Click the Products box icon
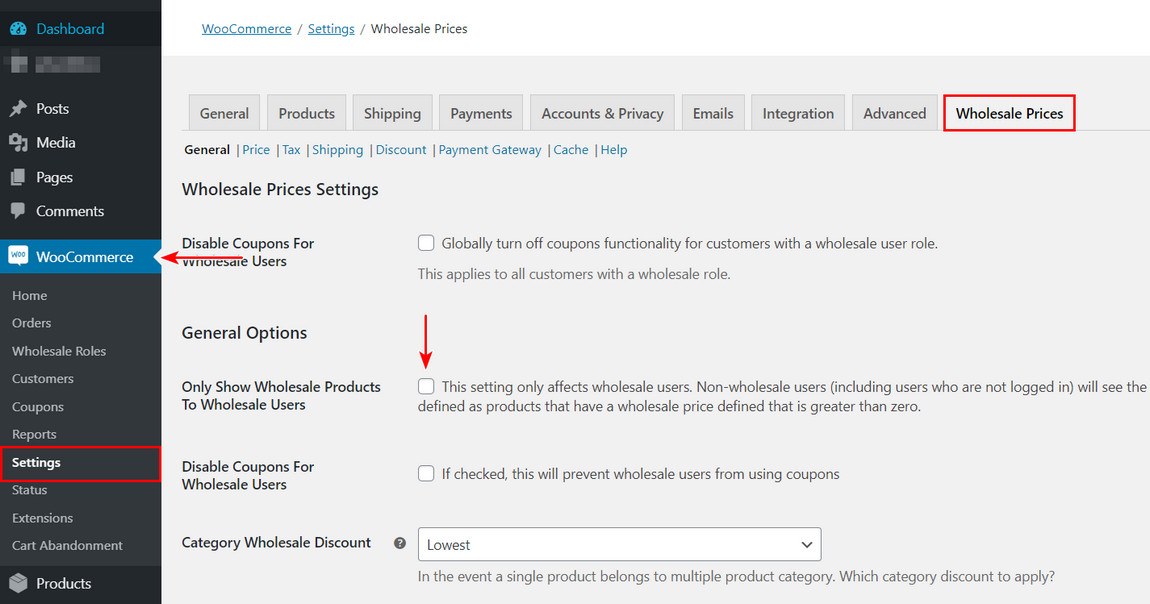Image resolution: width=1150 pixels, height=604 pixels. (18, 583)
